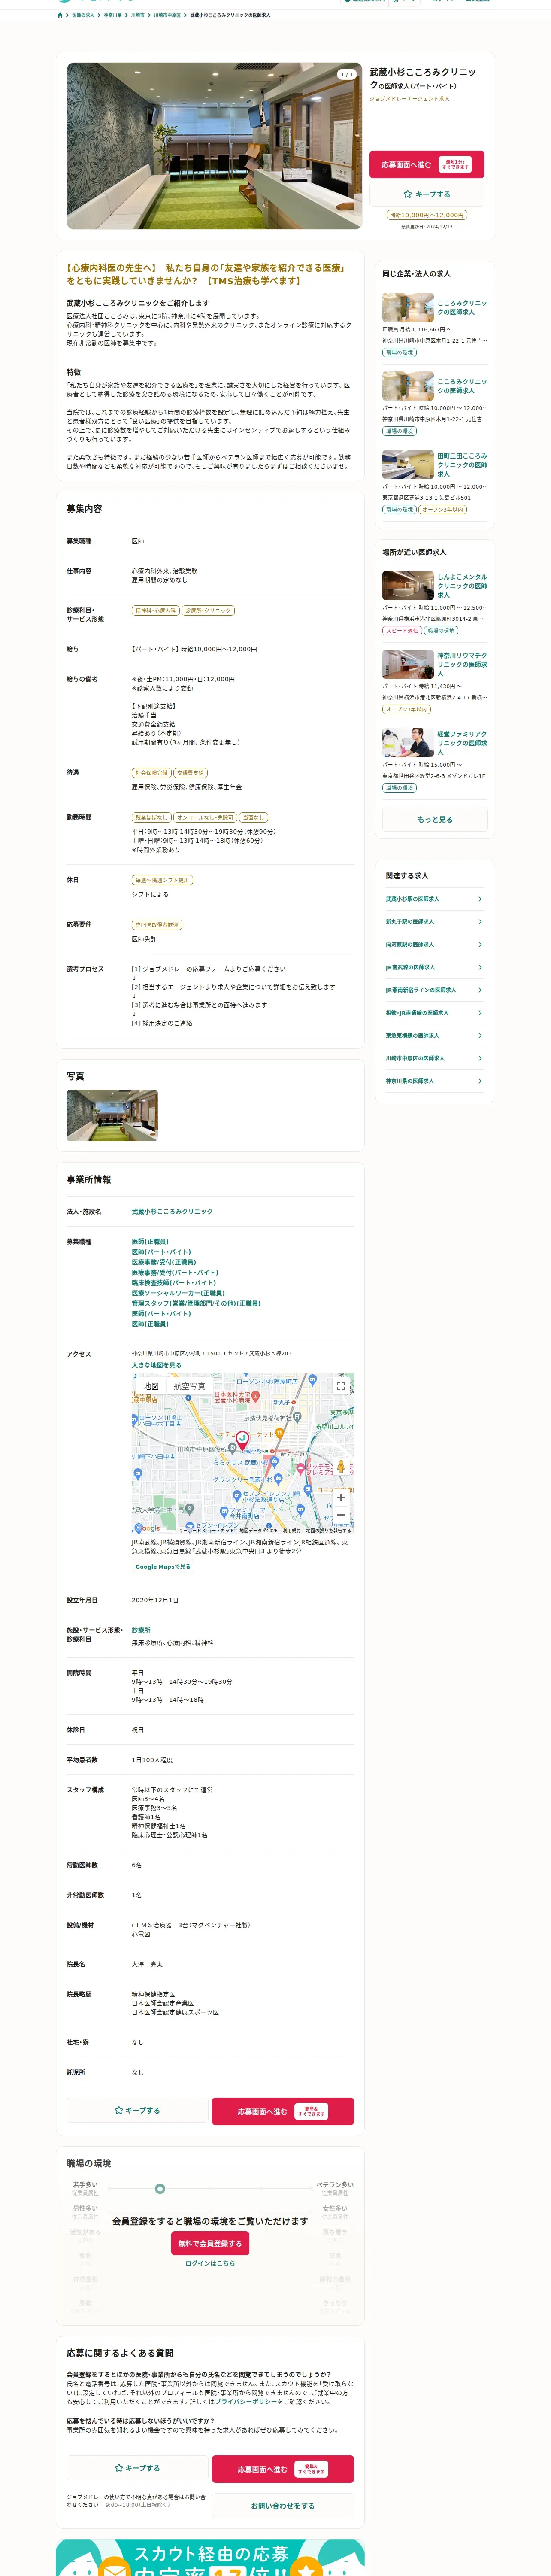Open 武蔵小杉こころみクリニック facility link

pyautogui.click(x=172, y=1211)
